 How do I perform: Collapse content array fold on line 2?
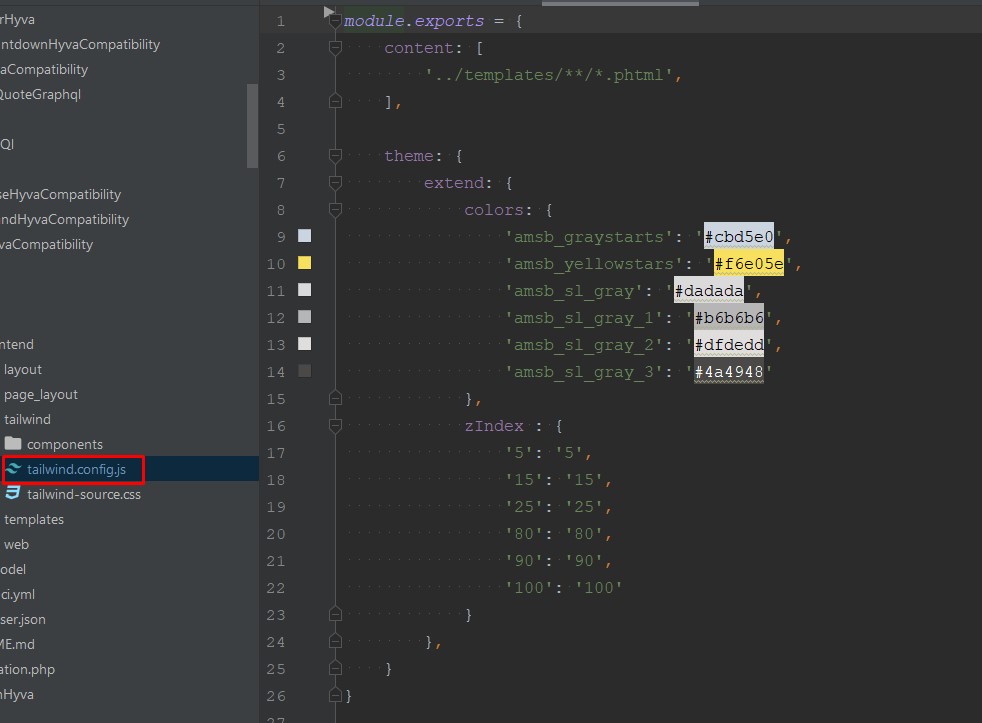click(335, 48)
